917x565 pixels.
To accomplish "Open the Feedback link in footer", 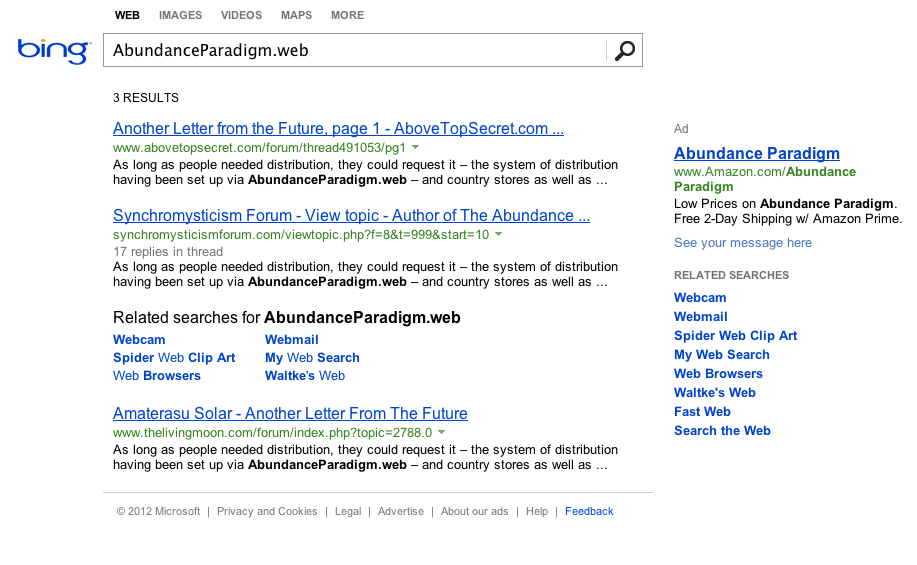I will pyautogui.click(x=589, y=511).
